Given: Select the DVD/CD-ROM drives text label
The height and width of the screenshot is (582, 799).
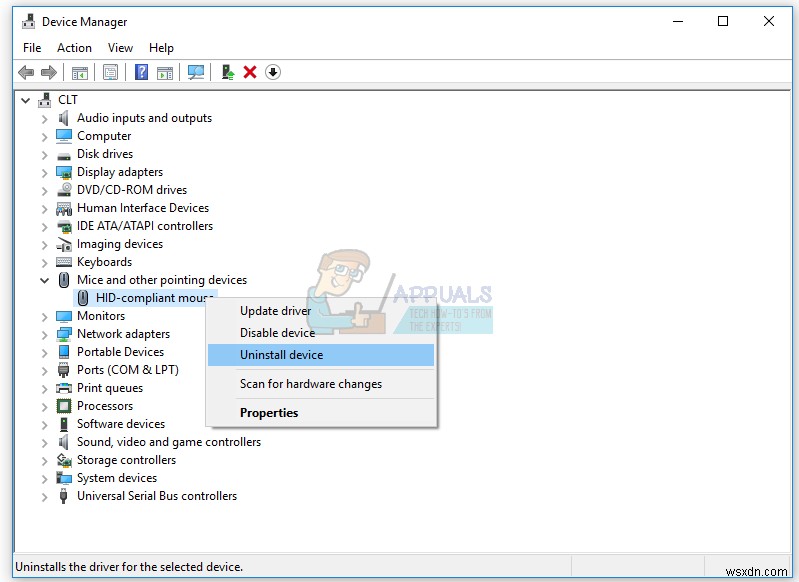Looking at the screenshot, I should pos(132,190).
